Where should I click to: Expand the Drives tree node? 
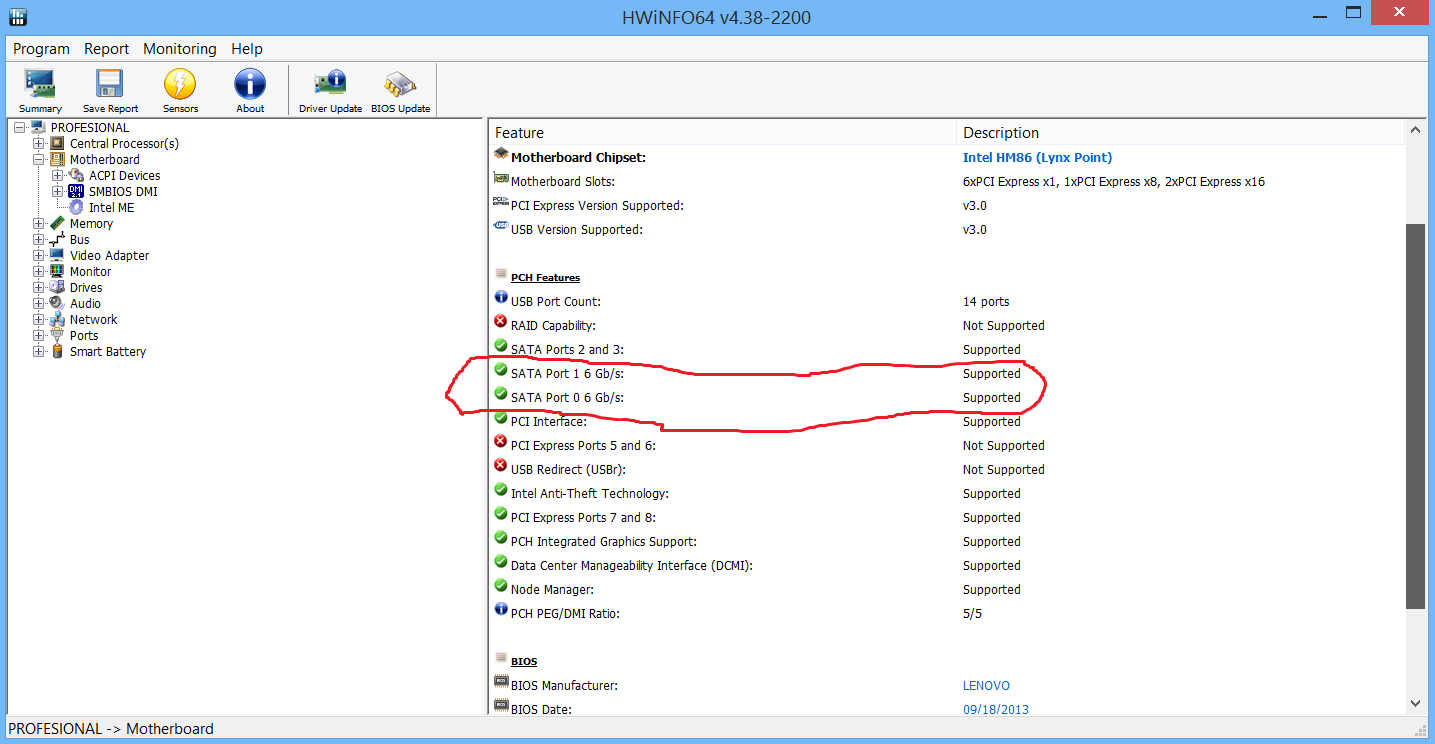[39, 287]
